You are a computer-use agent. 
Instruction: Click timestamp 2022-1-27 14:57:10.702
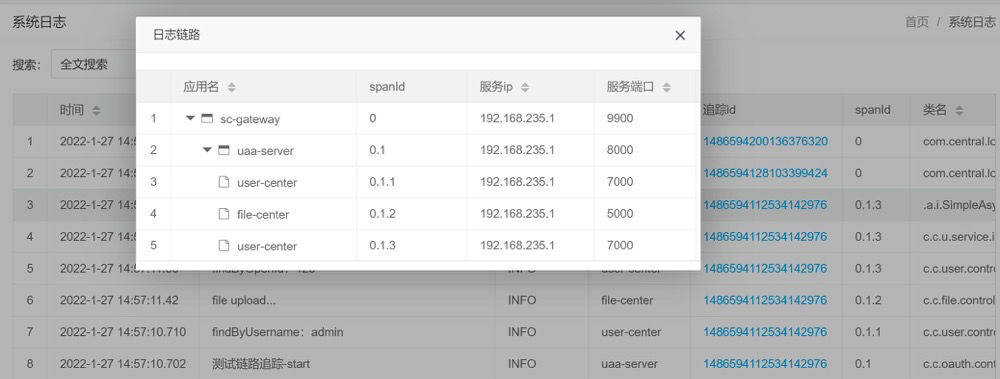point(123,364)
